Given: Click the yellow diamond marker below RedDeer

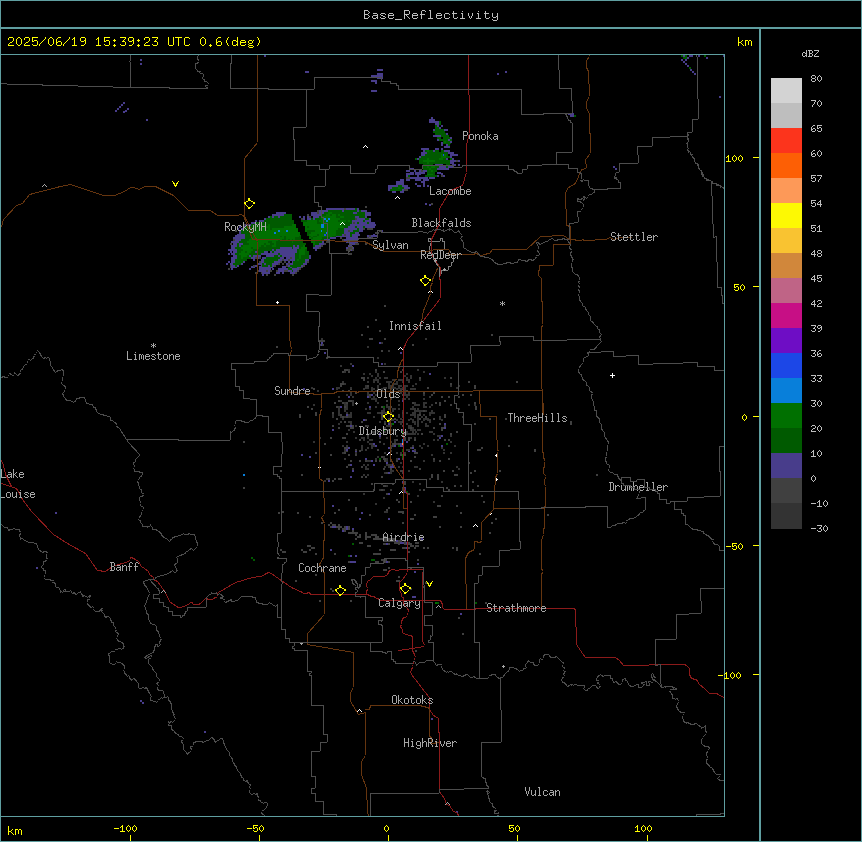Looking at the screenshot, I should click(426, 281).
